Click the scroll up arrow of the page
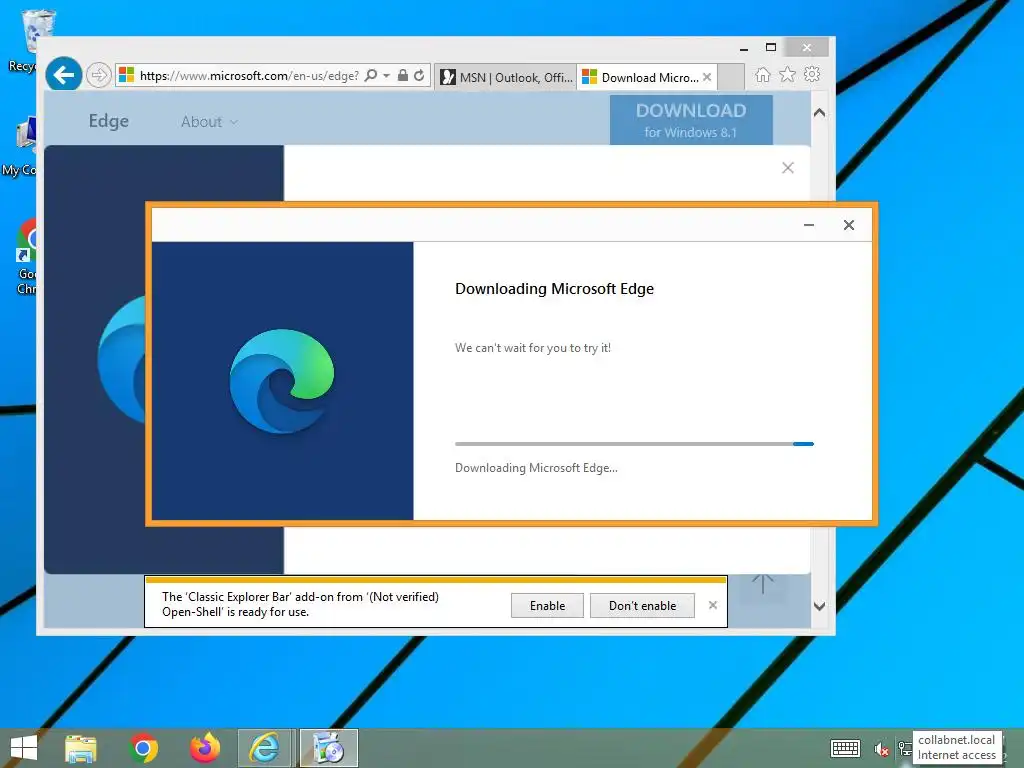This screenshot has height=768, width=1024. (820, 112)
